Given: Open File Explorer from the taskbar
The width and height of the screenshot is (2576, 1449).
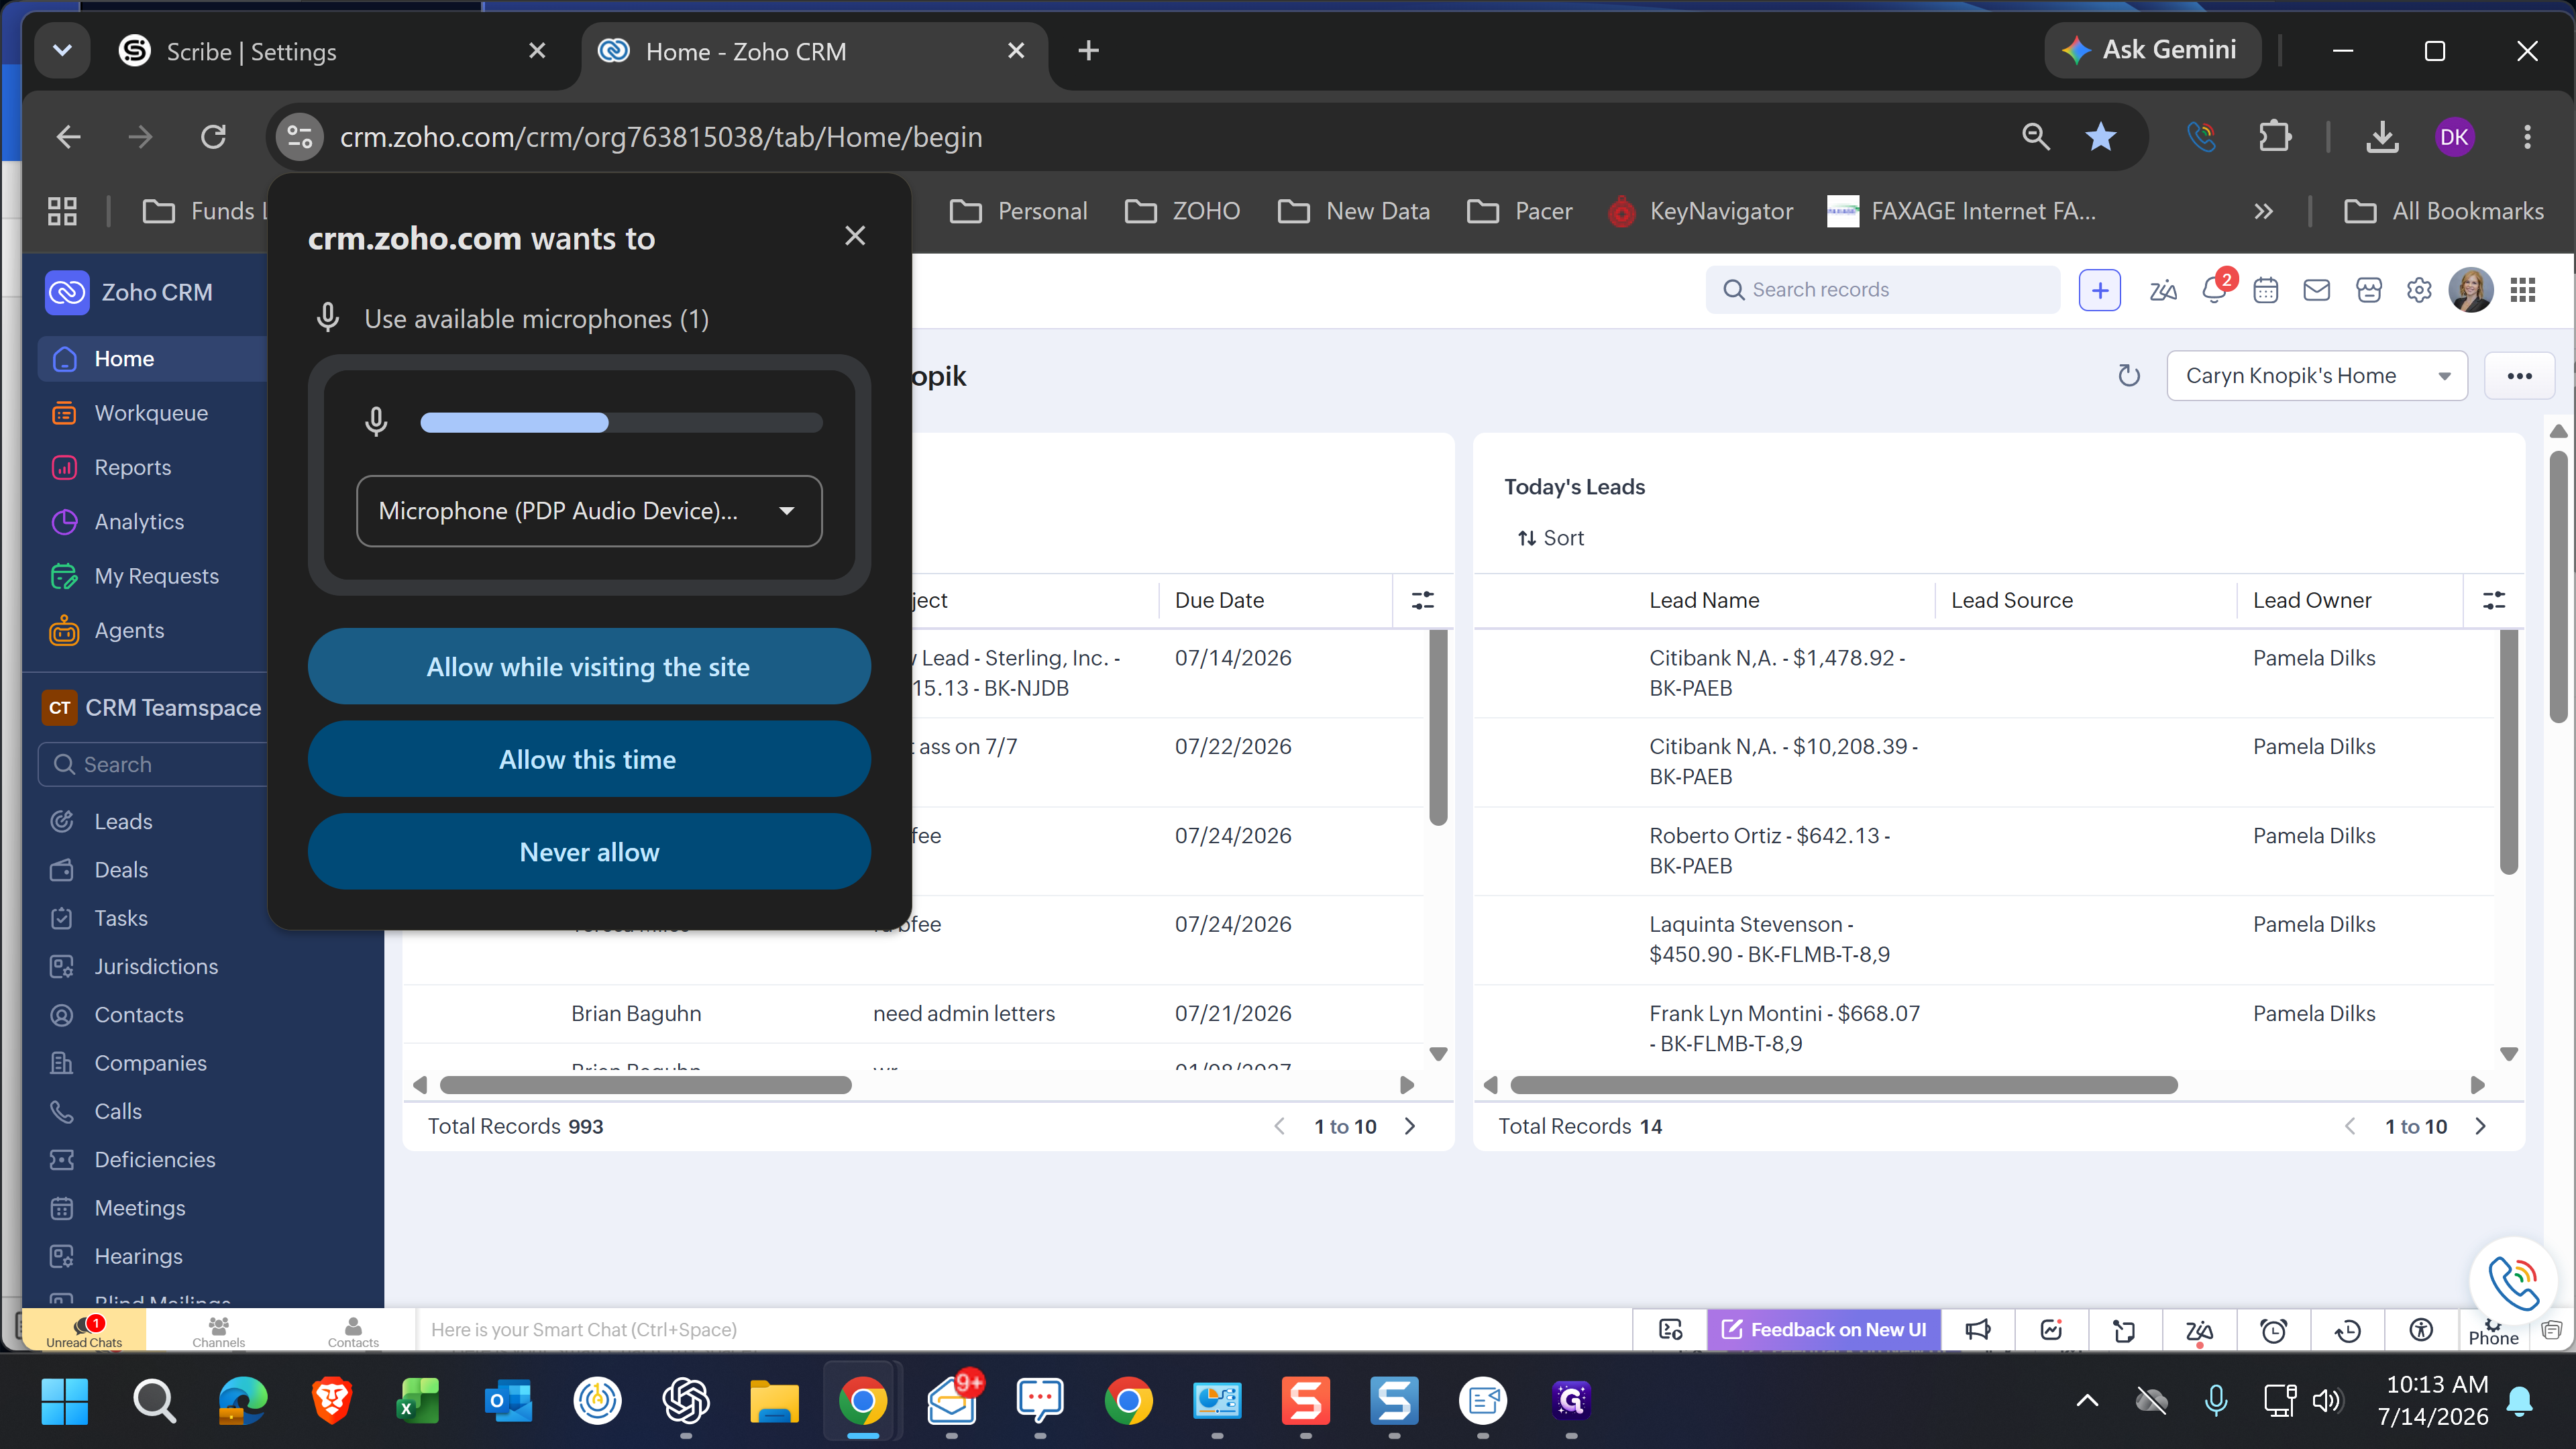Looking at the screenshot, I should pos(774,1401).
